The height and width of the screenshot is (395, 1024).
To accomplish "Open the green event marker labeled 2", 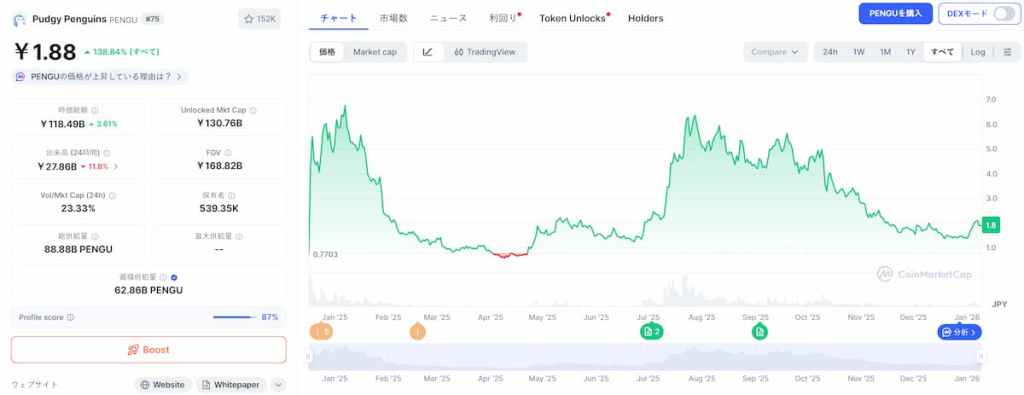I will pos(651,332).
